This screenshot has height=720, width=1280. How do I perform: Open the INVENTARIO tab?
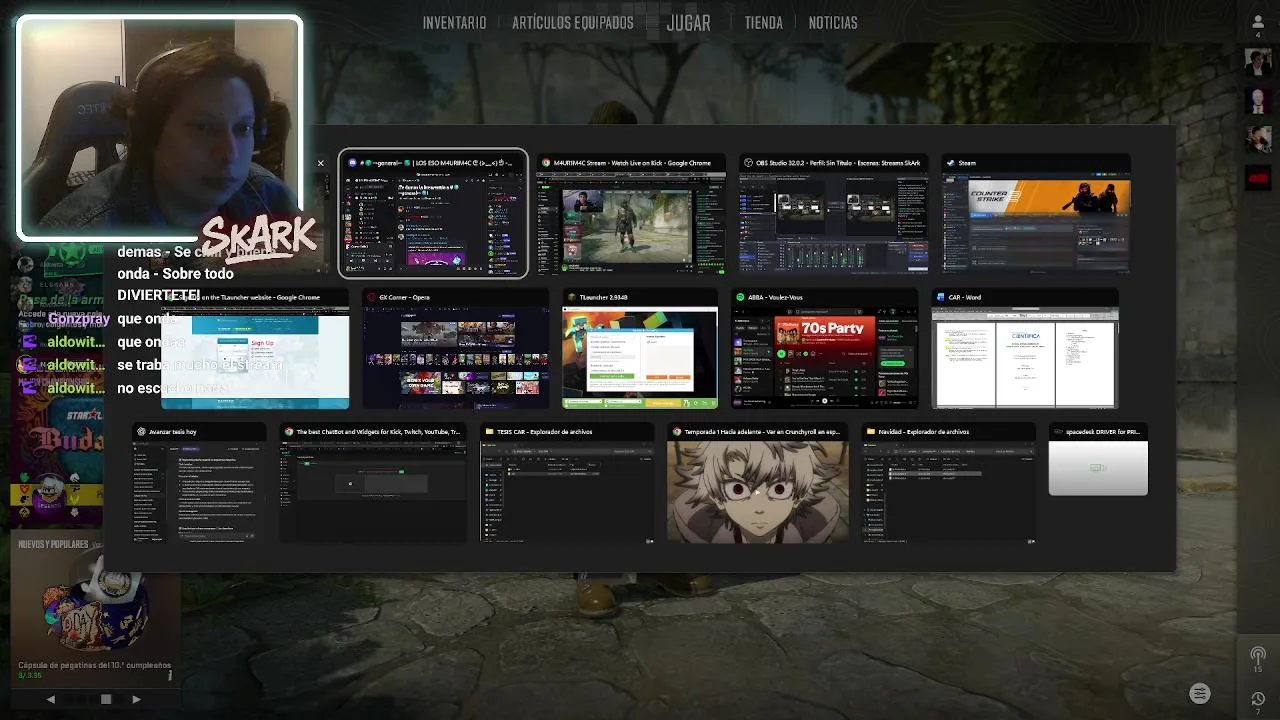click(454, 22)
